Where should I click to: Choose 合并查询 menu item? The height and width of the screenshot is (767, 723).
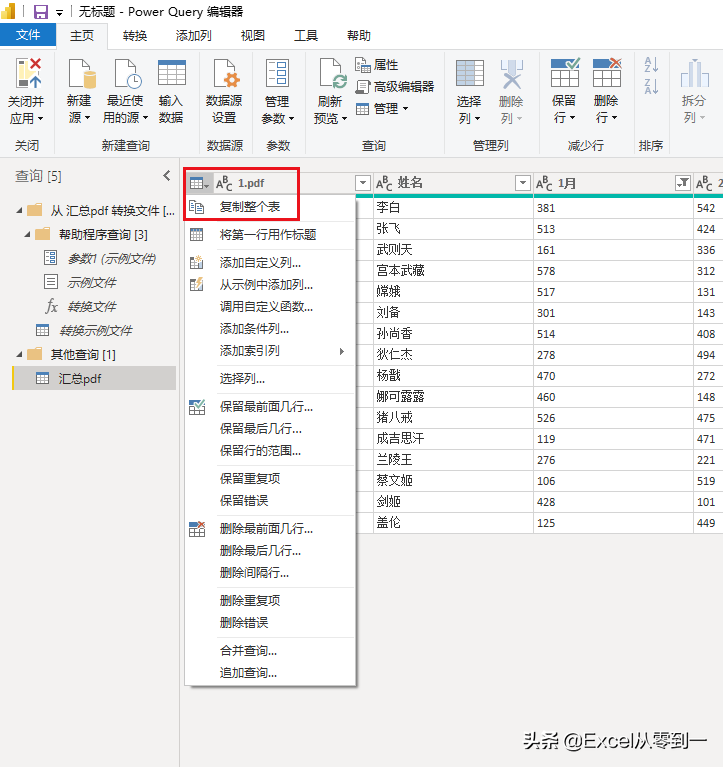(x=270, y=651)
